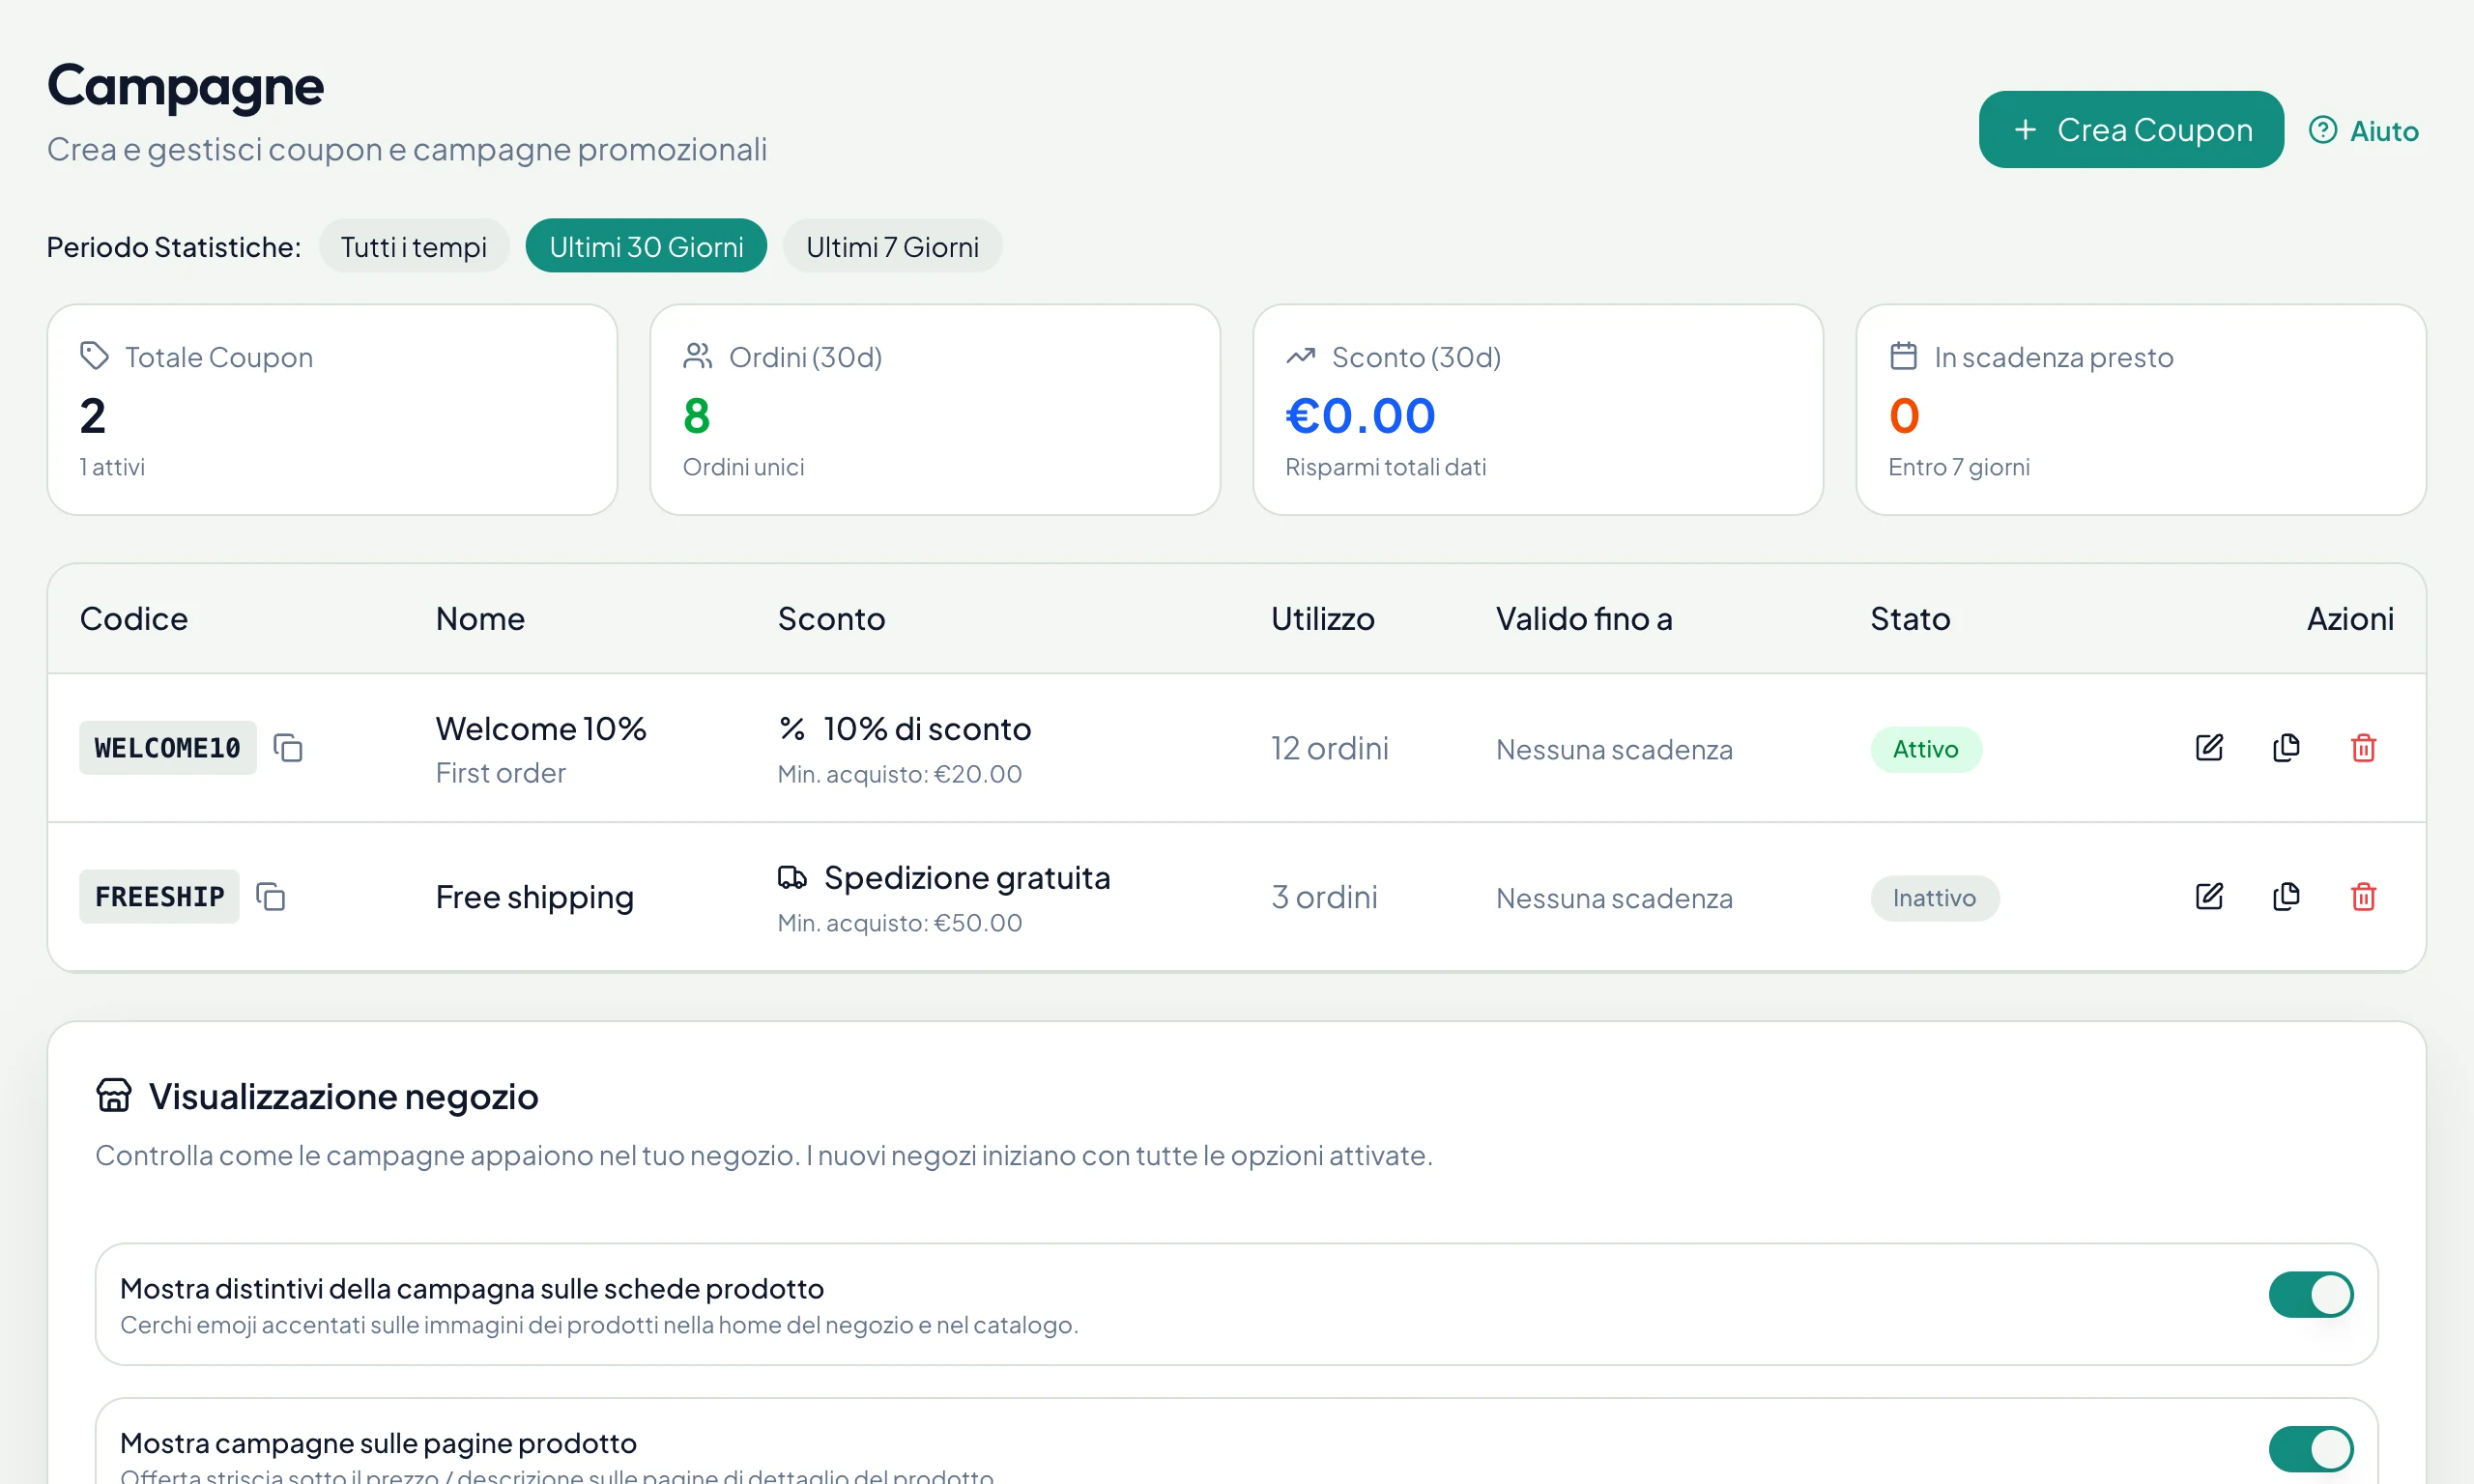
Task: Click the percent icon for 10% di sconto
Action: (792, 729)
